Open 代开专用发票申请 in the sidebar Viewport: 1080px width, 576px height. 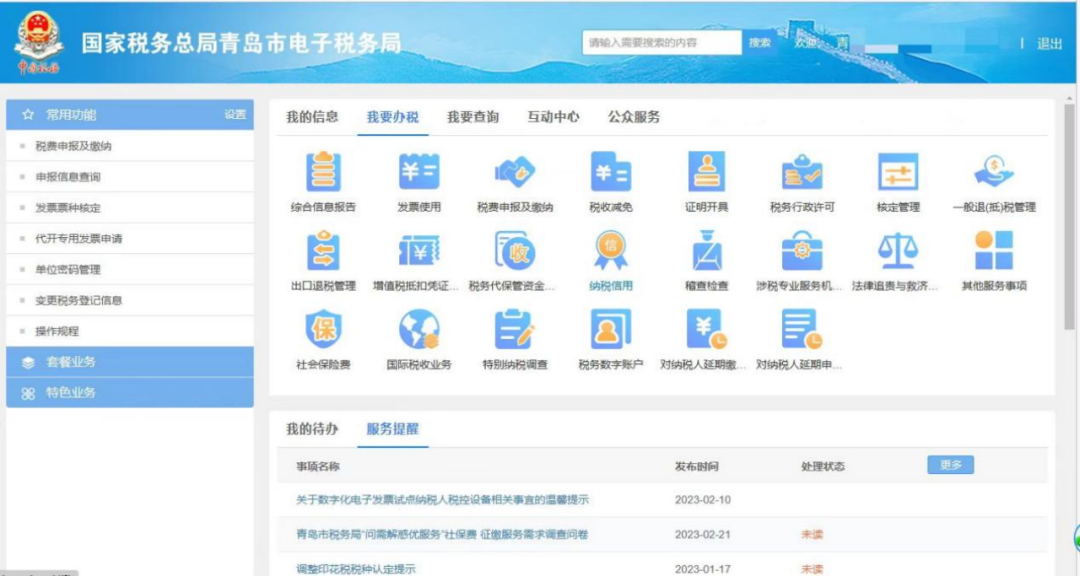[x=79, y=239]
